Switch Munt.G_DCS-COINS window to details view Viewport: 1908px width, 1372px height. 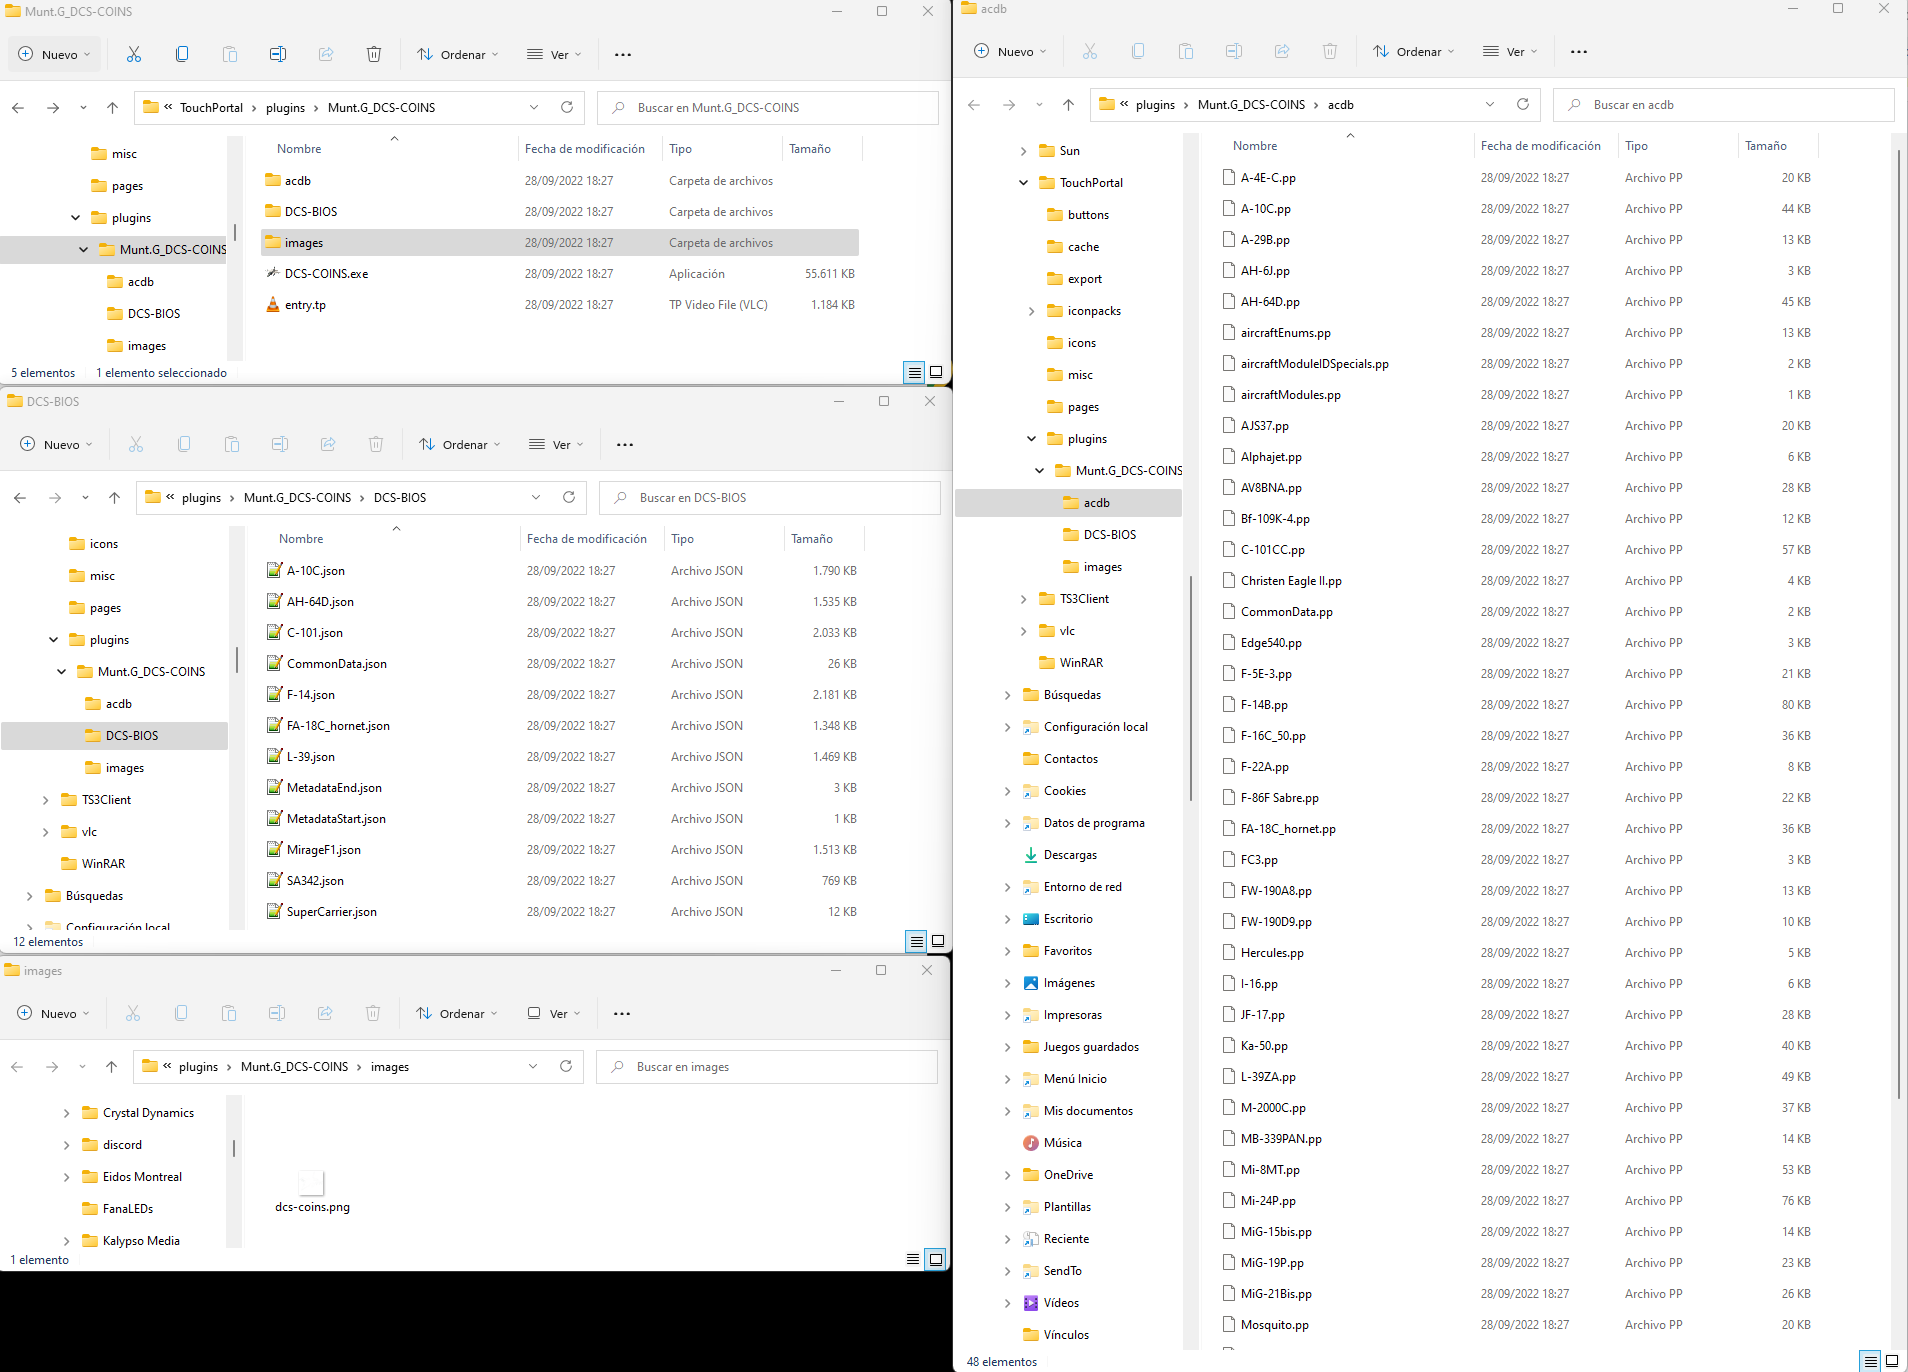(x=914, y=373)
